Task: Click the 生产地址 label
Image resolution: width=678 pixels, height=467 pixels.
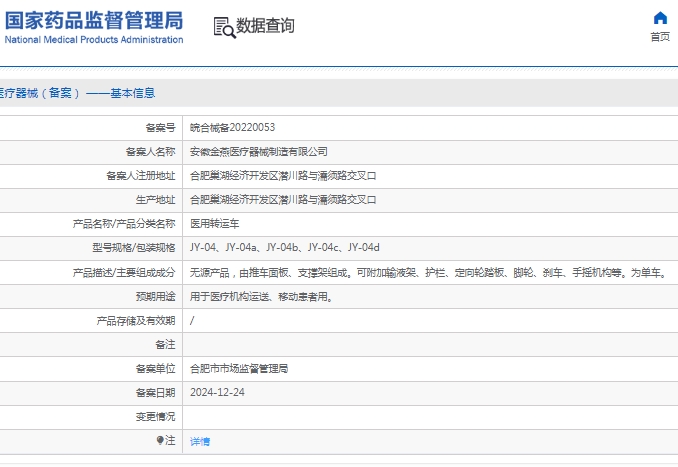Action: pos(155,200)
